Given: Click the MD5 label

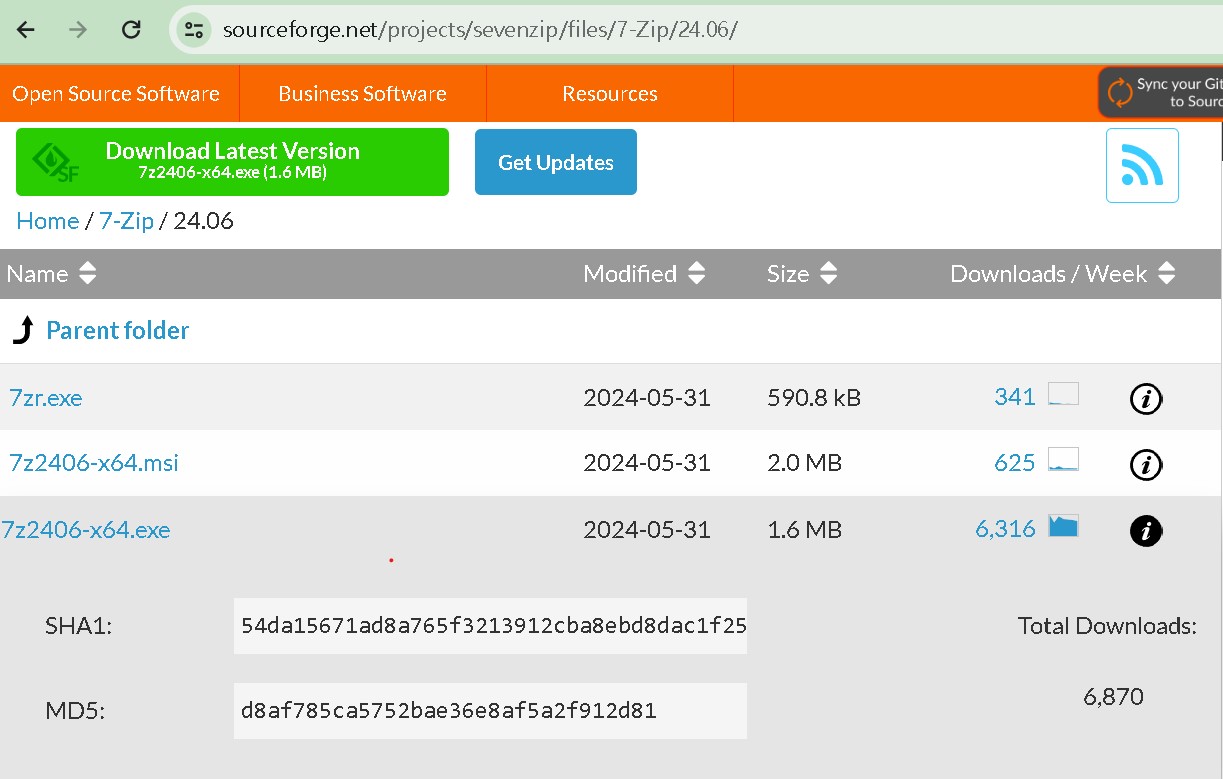Looking at the screenshot, I should (75, 712).
